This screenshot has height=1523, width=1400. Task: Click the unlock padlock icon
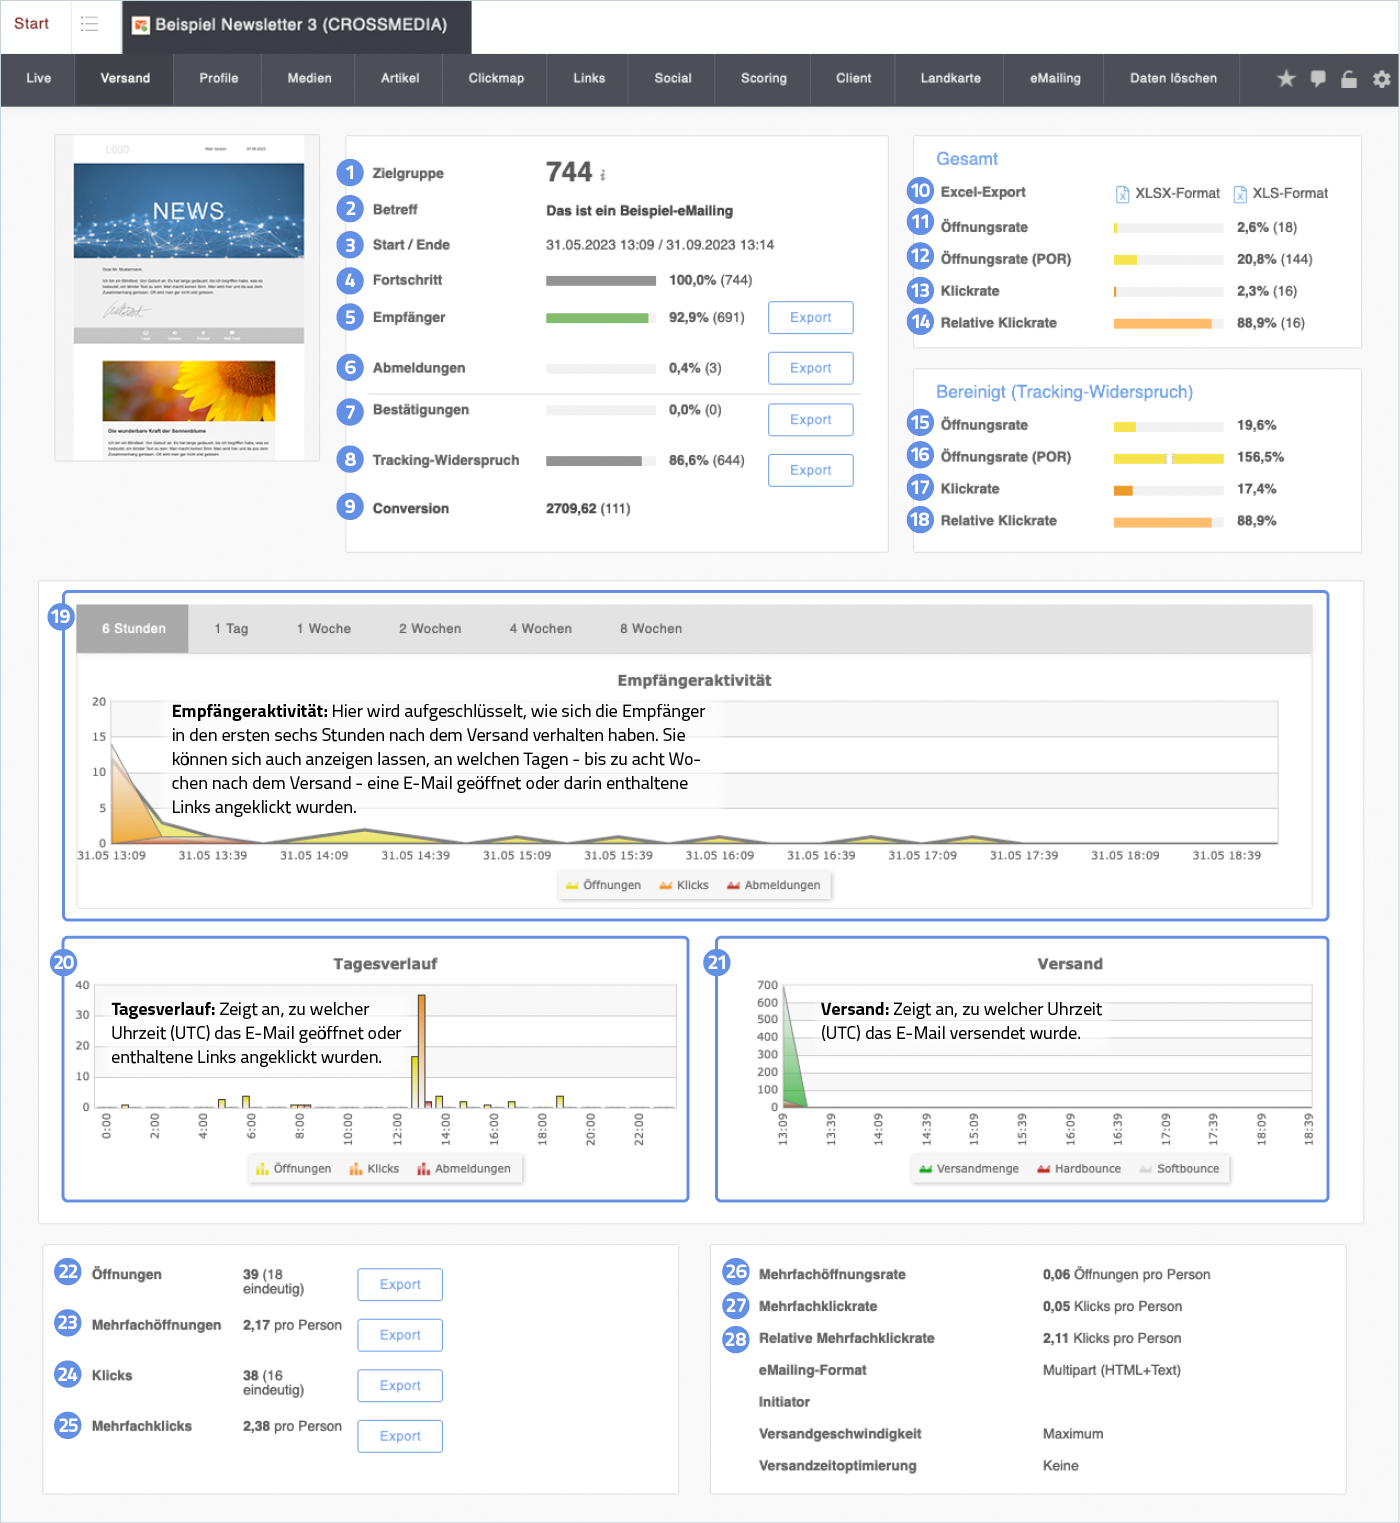click(1349, 79)
